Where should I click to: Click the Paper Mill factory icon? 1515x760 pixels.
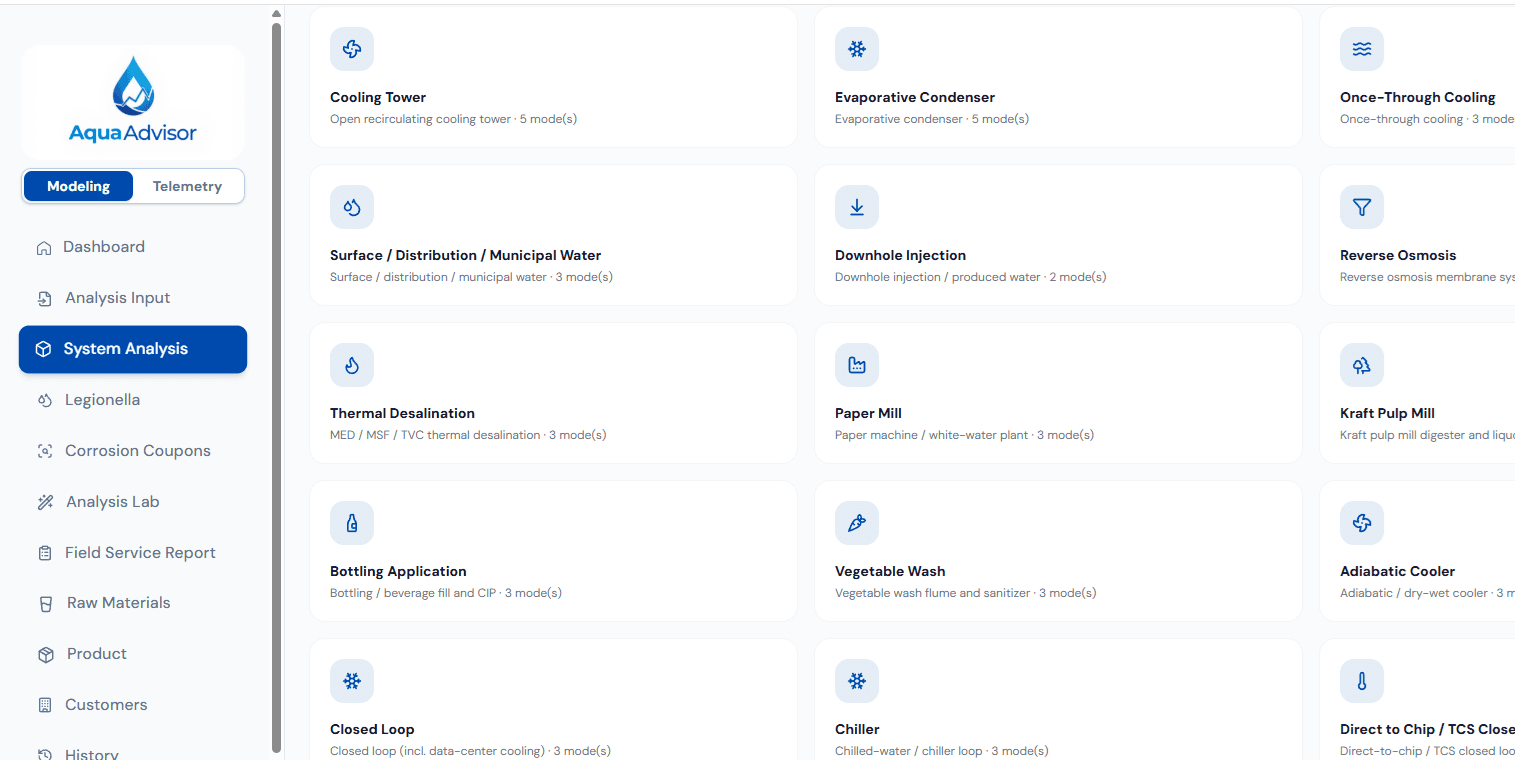[x=857, y=365]
